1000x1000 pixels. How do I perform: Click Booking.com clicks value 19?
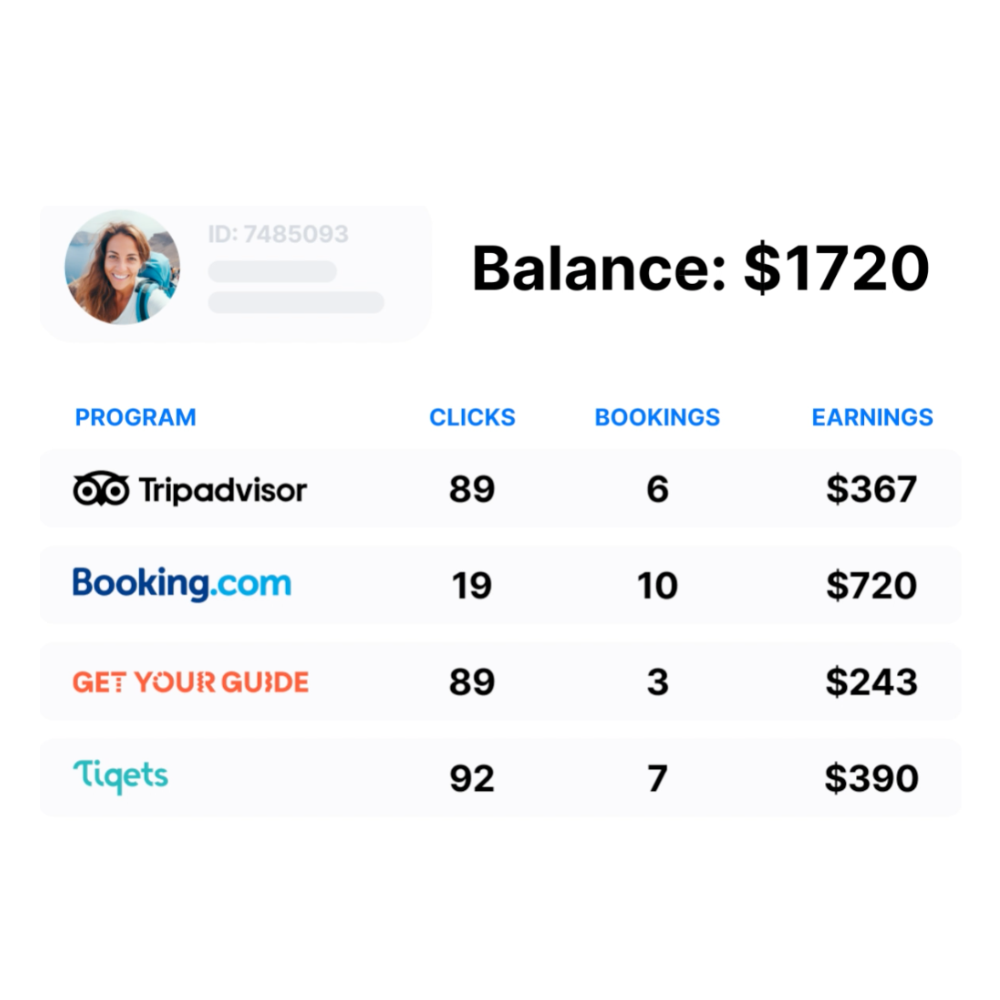[x=472, y=586]
